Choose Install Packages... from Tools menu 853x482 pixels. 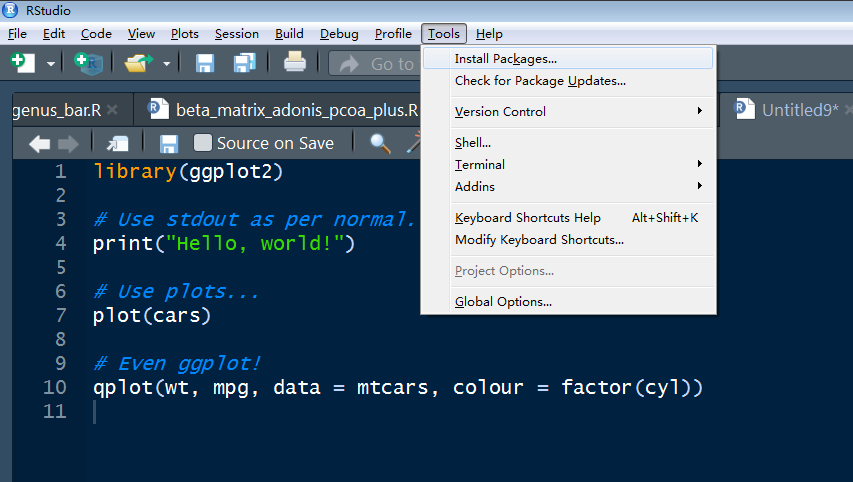(567, 58)
